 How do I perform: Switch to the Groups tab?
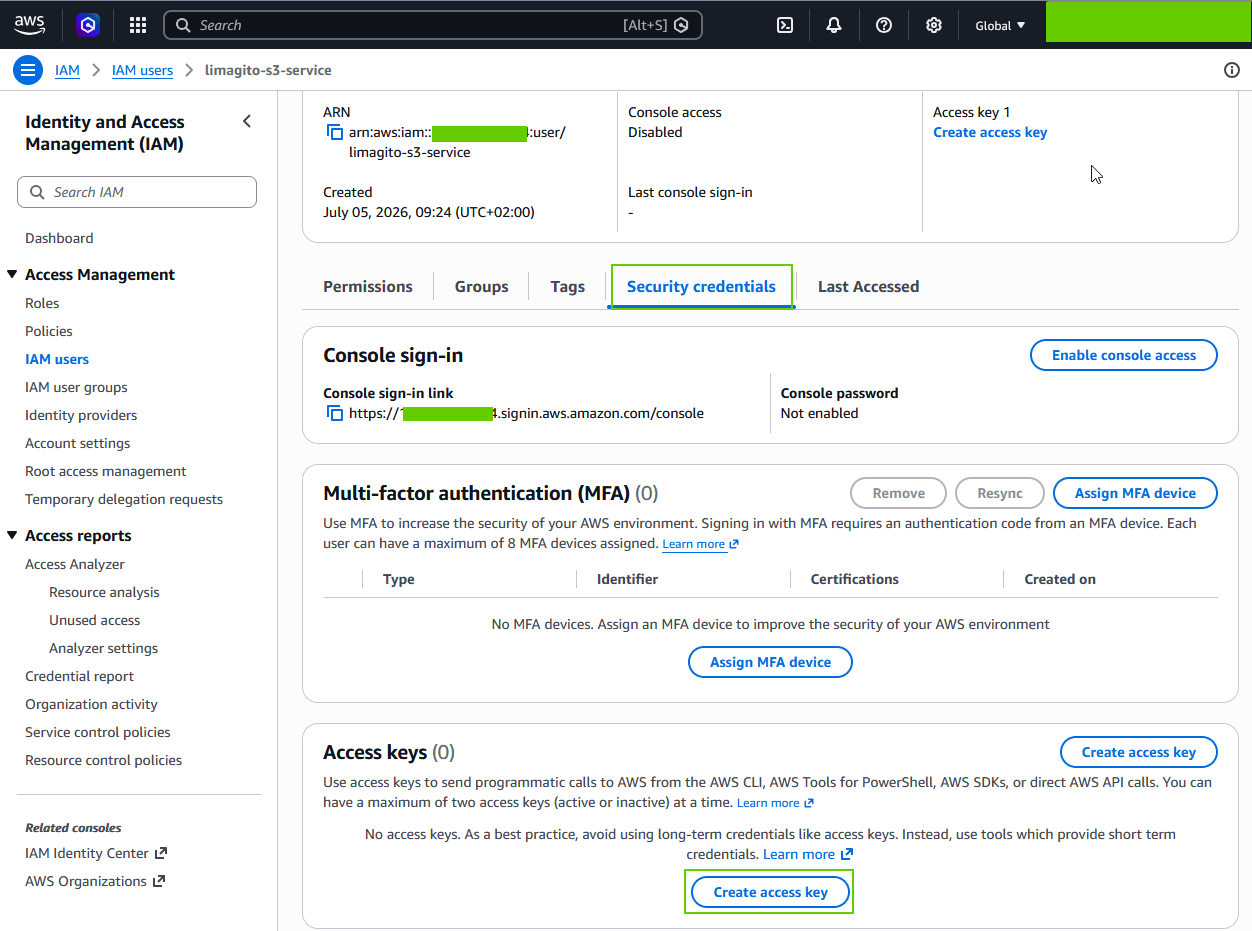click(x=482, y=286)
